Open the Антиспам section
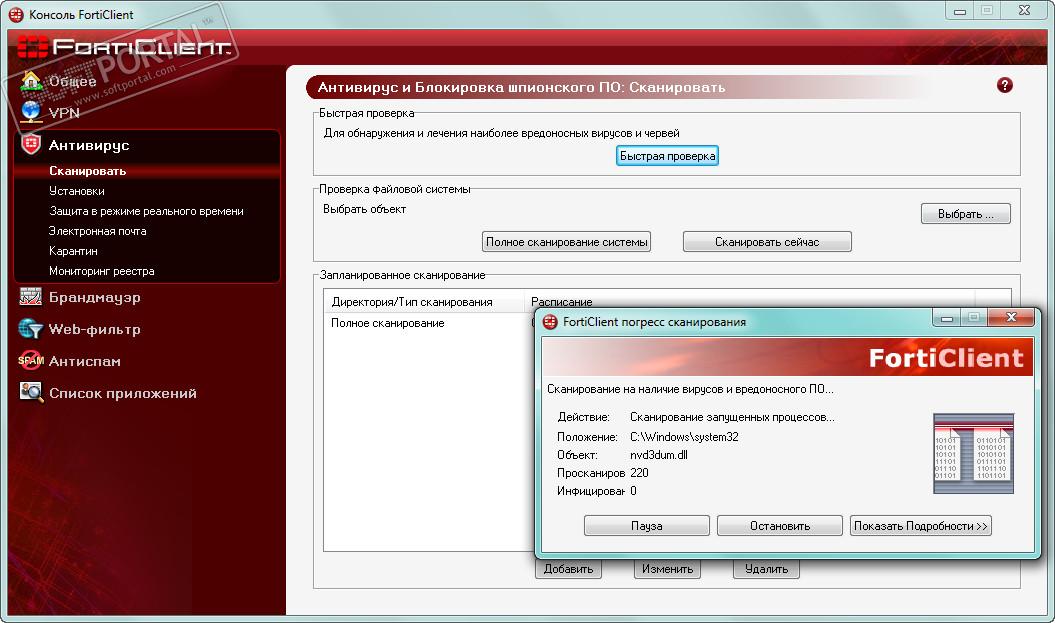 pyautogui.click(x=85, y=361)
